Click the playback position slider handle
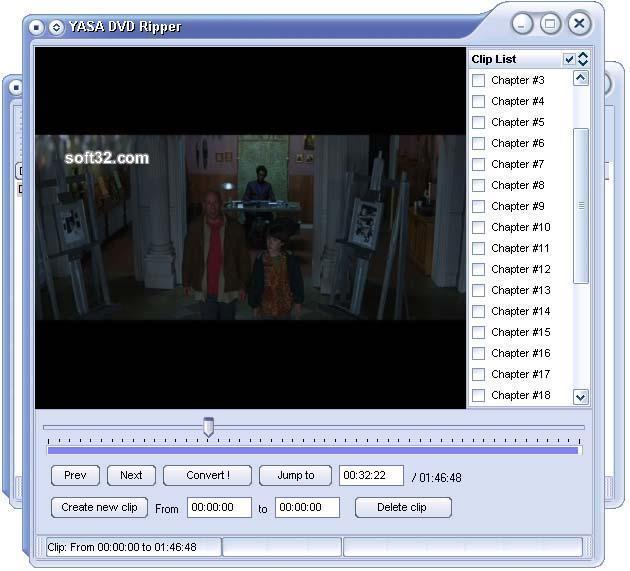 (x=208, y=427)
